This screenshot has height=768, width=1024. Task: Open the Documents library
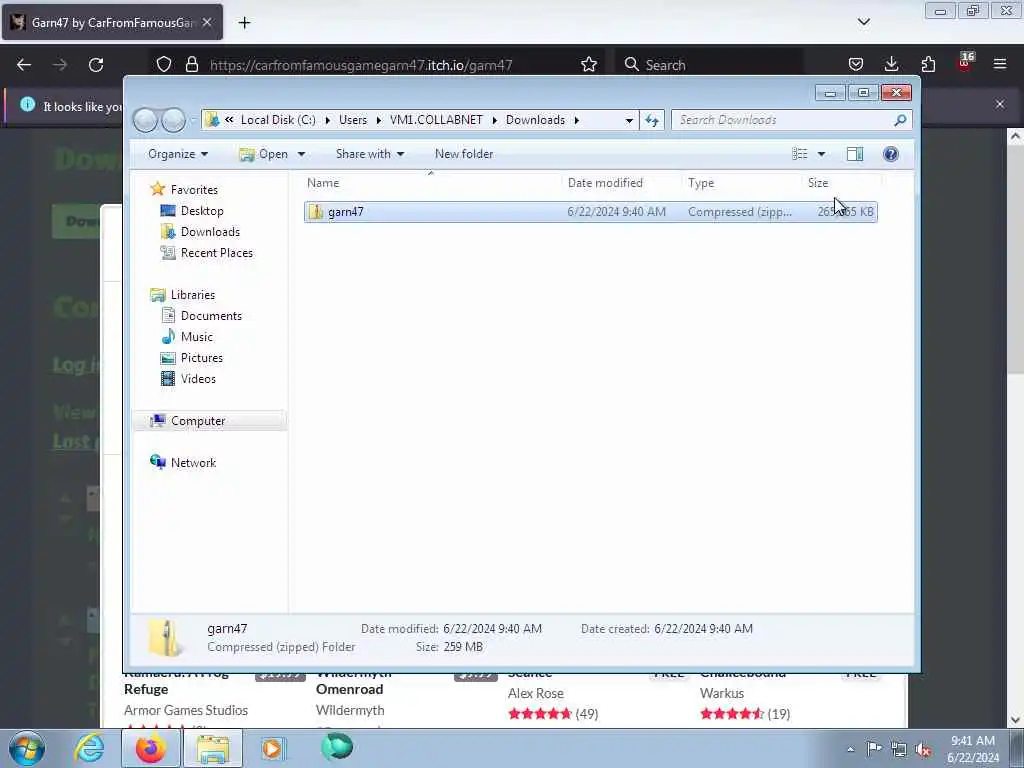coord(211,315)
